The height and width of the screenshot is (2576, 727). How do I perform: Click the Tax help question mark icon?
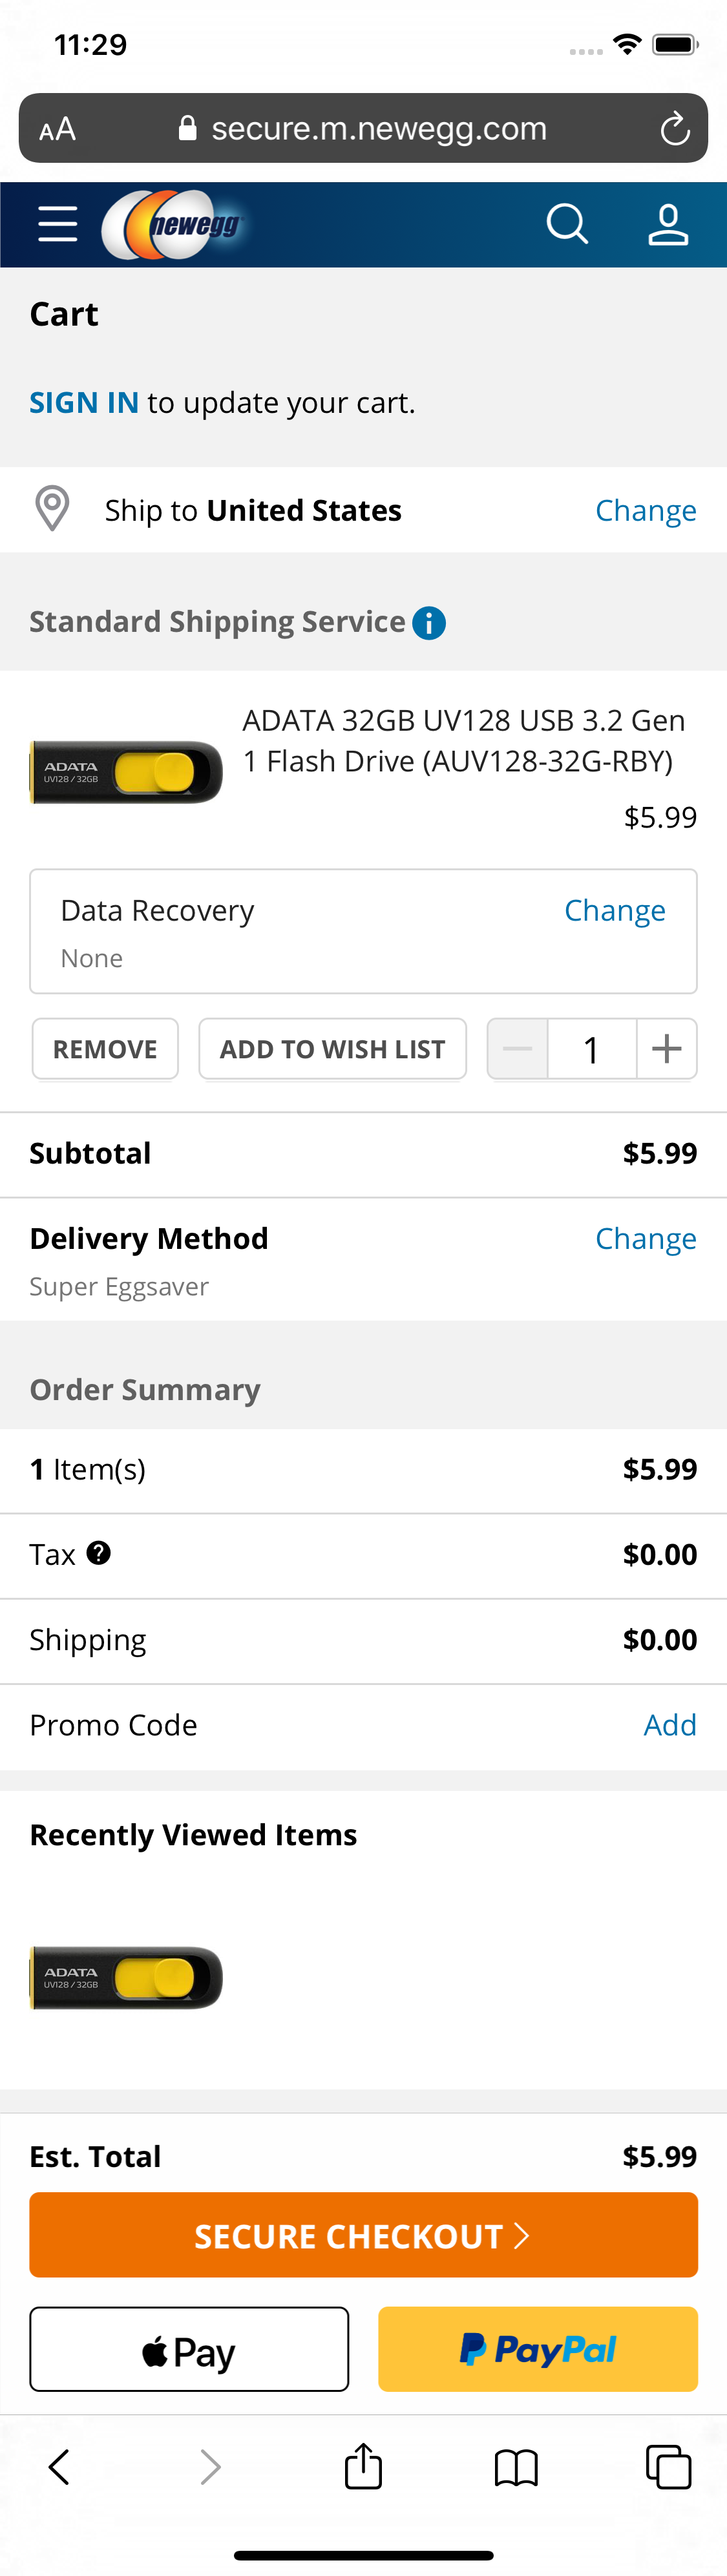(x=98, y=1553)
